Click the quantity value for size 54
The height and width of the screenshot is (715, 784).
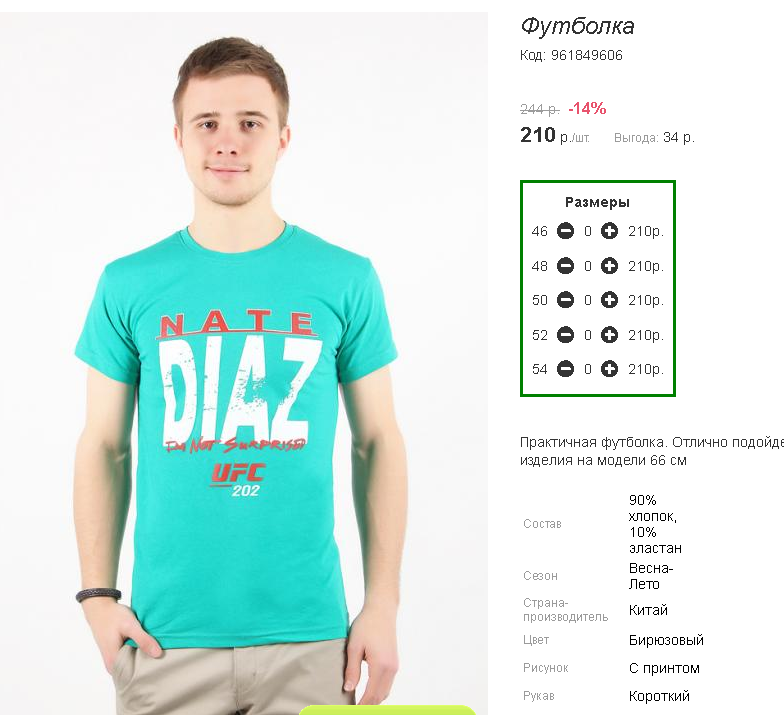tap(588, 369)
